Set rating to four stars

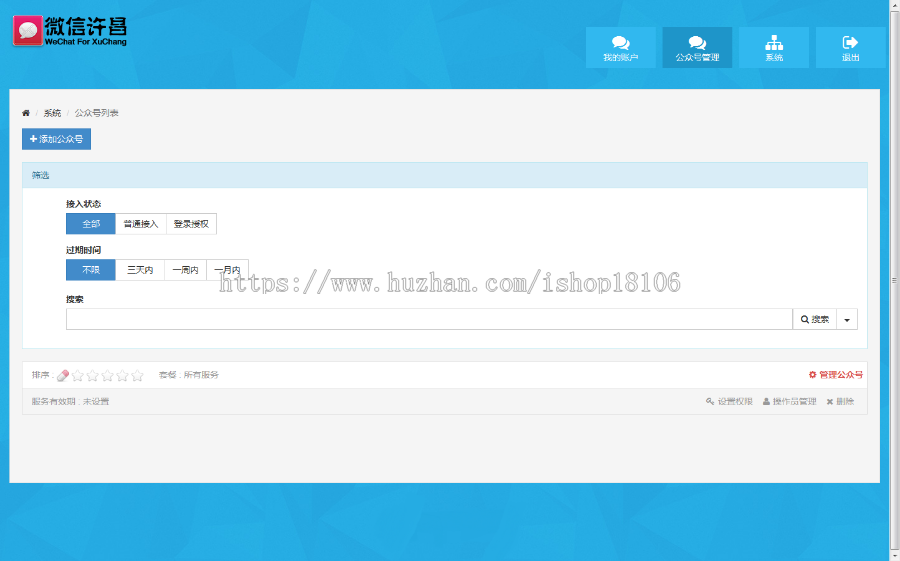[122, 376]
